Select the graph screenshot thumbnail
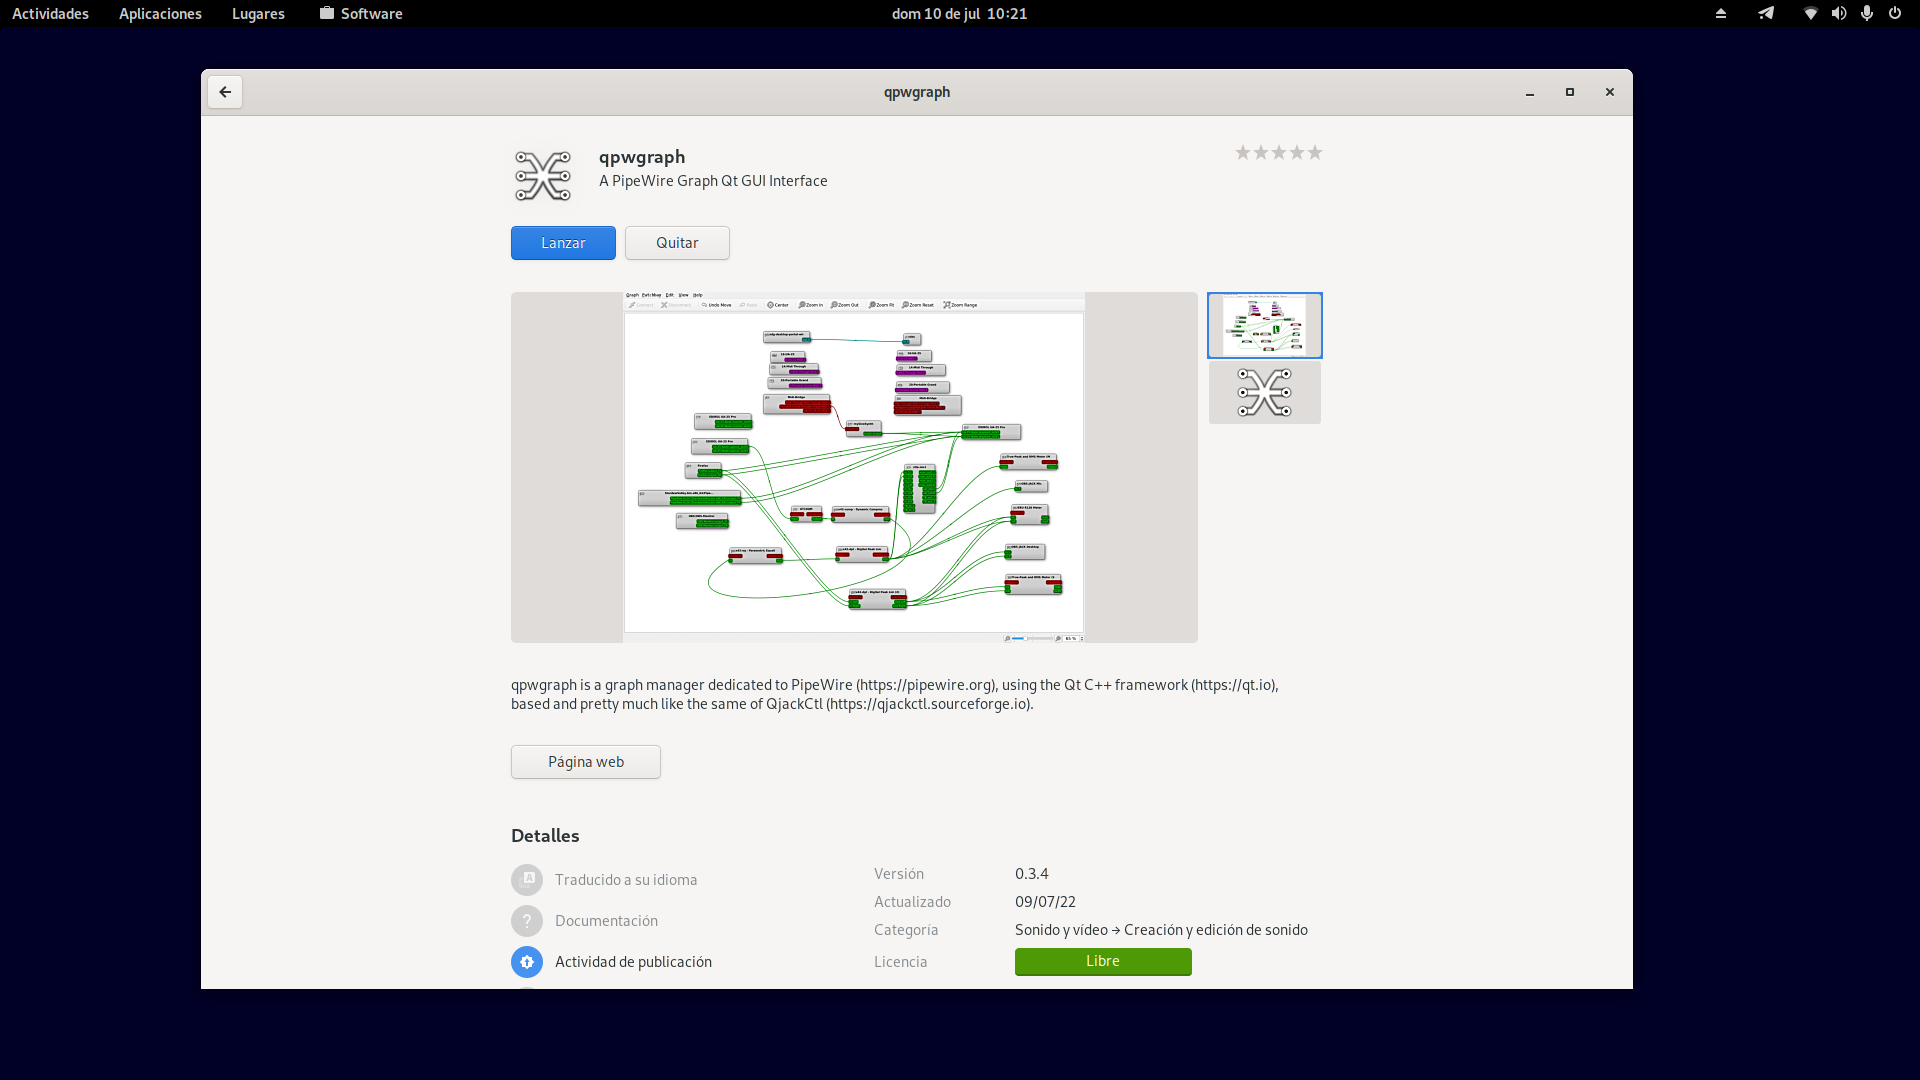Image resolution: width=1920 pixels, height=1080 pixels. (x=1264, y=325)
